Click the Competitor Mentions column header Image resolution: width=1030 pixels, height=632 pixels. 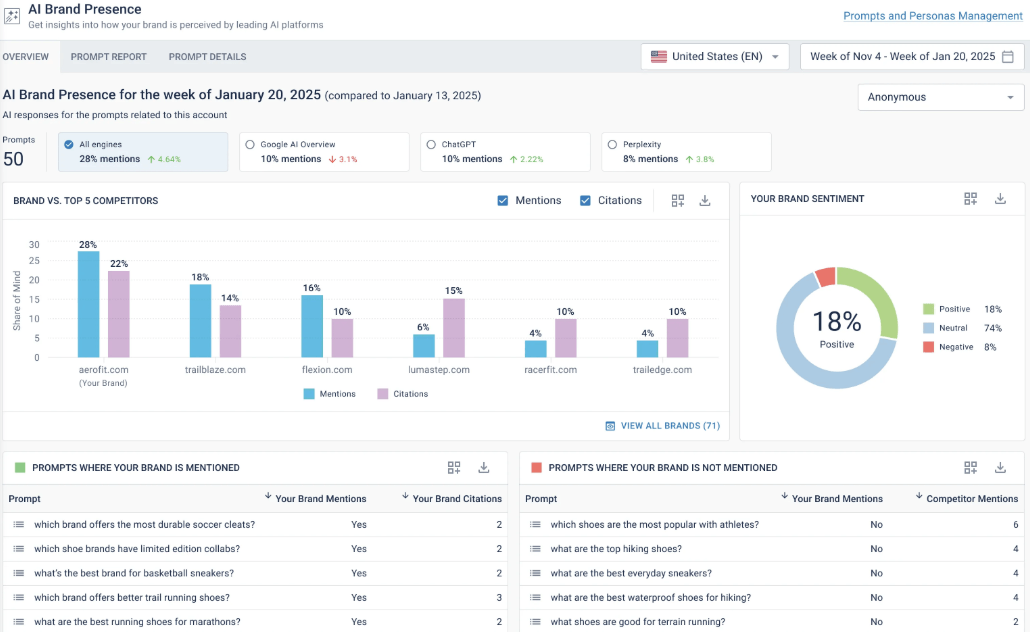pyautogui.click(x=972, y=499)
